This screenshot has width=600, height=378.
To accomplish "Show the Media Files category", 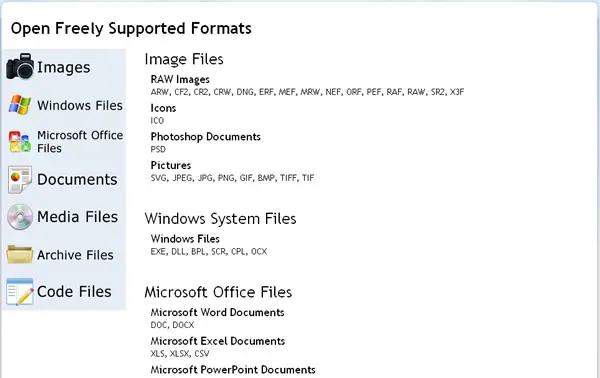I will [x=77, y=217].
